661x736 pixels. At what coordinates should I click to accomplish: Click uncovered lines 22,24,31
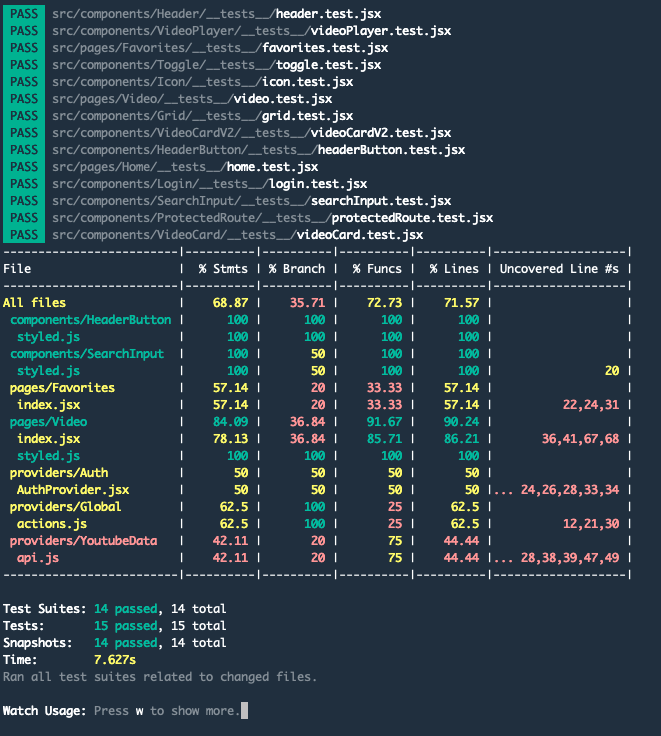pos(591,405)
